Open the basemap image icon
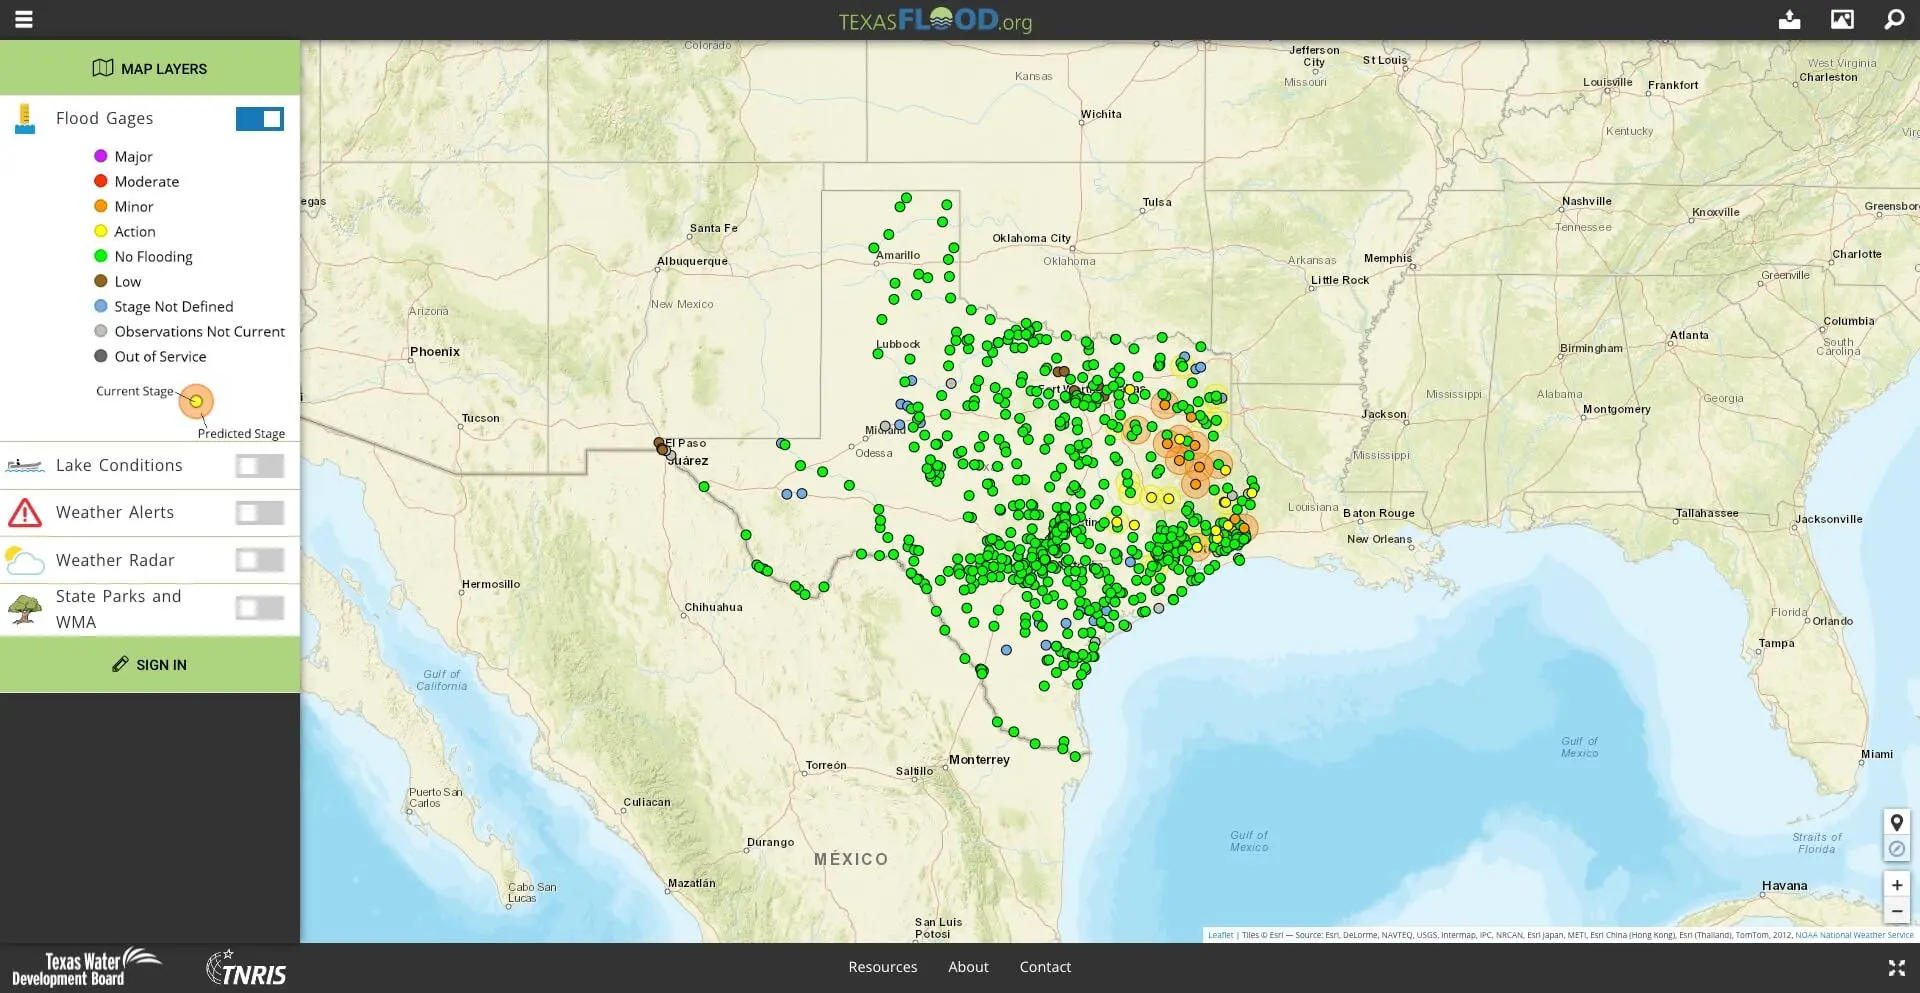 point(1841,20)
